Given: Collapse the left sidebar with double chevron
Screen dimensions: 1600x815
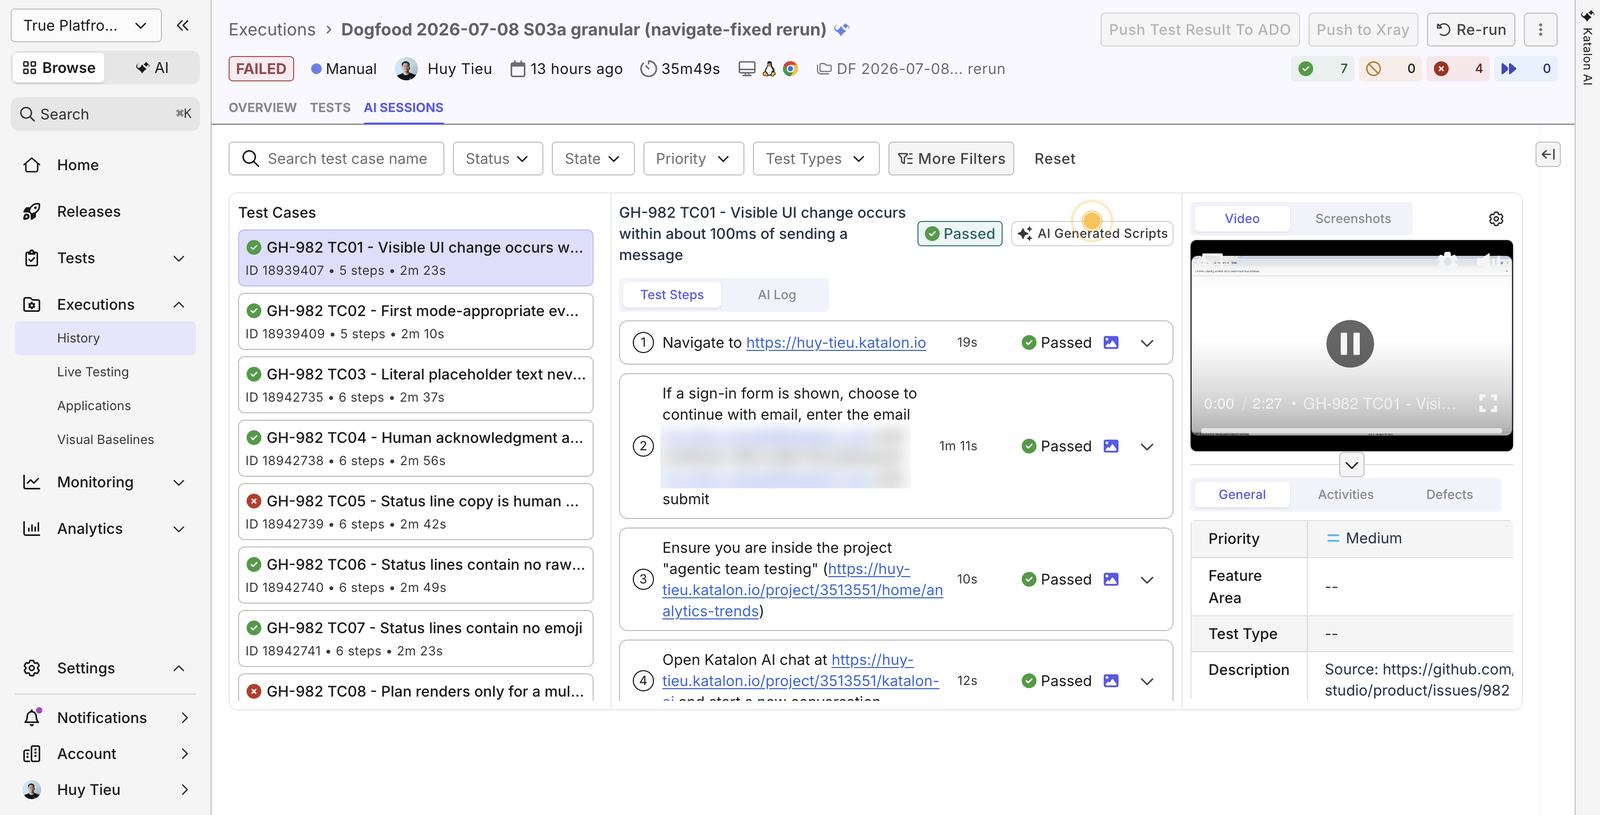Looking at the screenshot, I should tap(182, 26).
